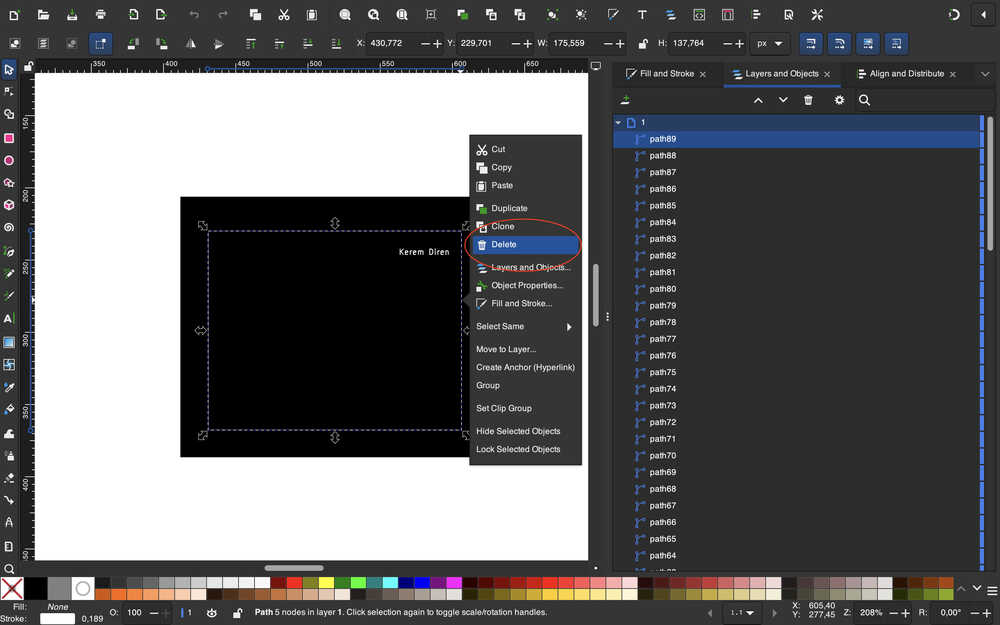This screenshot has width=1000, height=625.
Task: Open the px units dropdown
Action: pyautogui.click(x=770, y=43)
